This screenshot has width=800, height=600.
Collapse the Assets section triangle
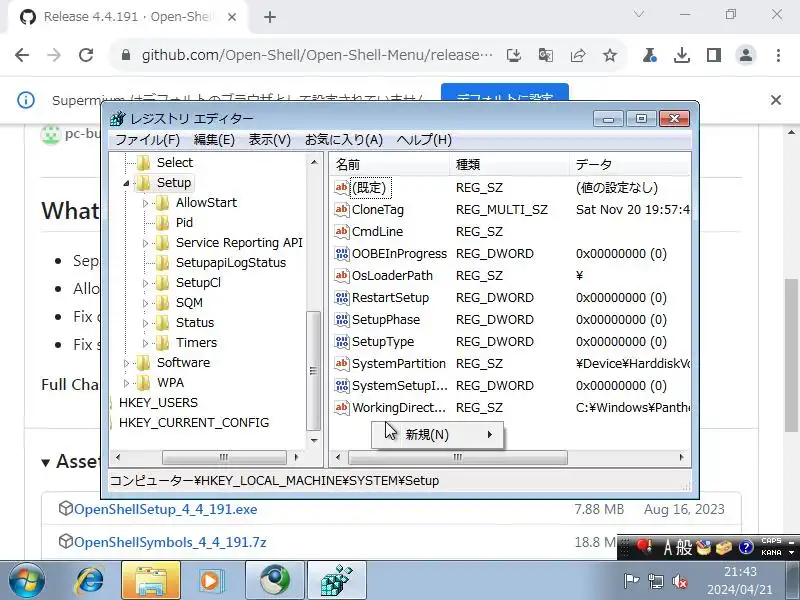pyautogui.click(x=46, y=462)
